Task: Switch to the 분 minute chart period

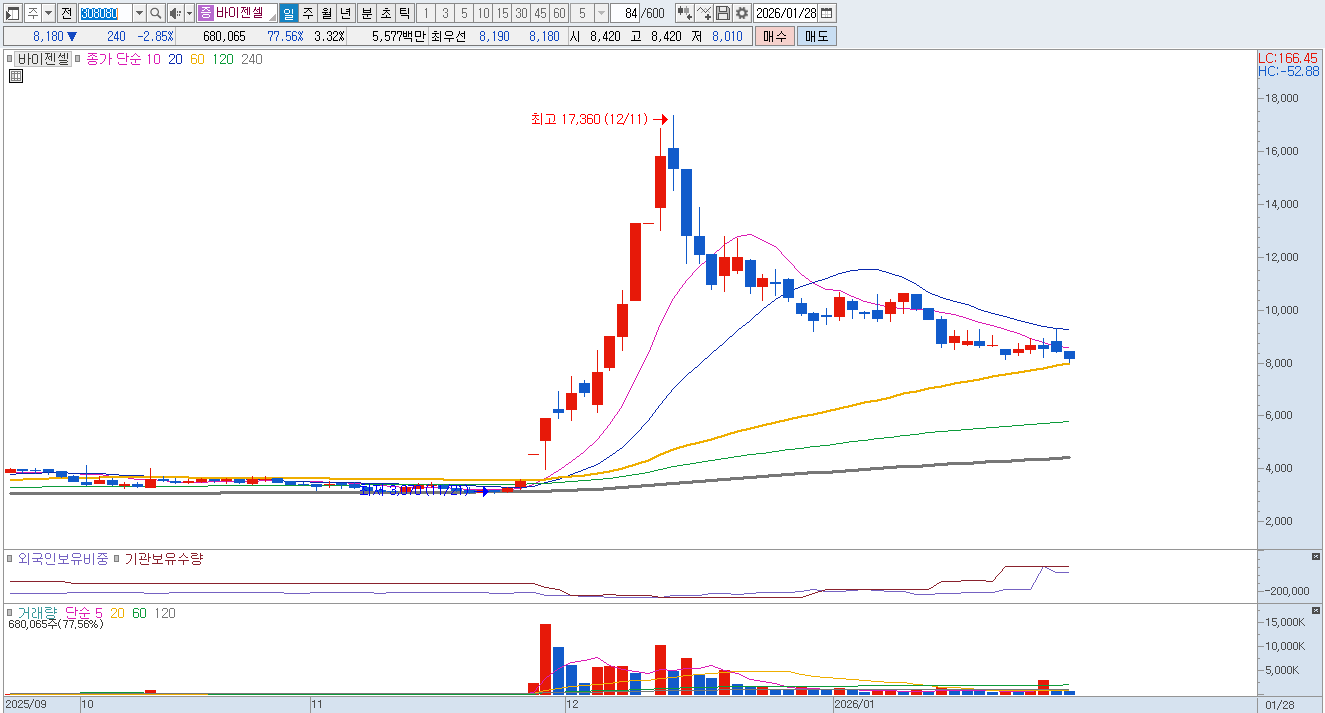Action: click(x=366, y=13)
